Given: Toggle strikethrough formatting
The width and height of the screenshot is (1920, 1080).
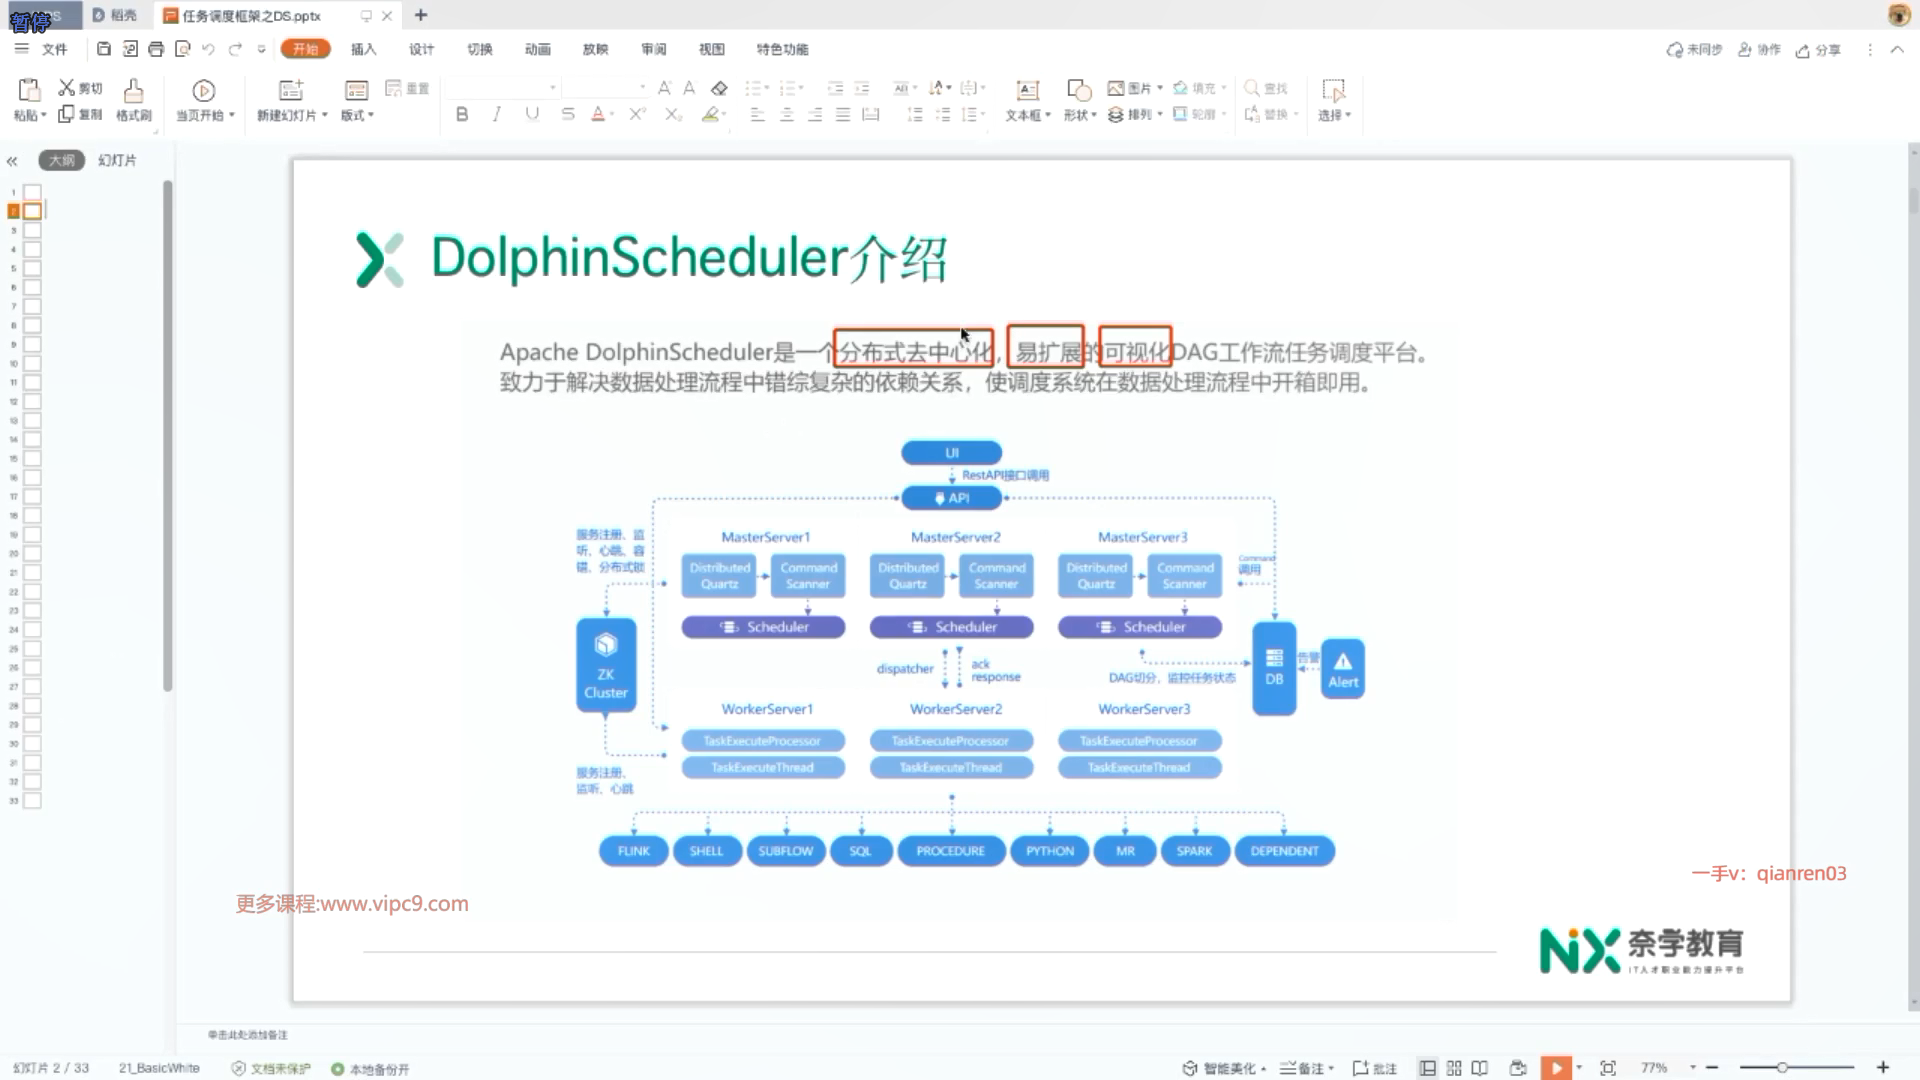Looking at the screenshot, I should [x=568, y=115].
